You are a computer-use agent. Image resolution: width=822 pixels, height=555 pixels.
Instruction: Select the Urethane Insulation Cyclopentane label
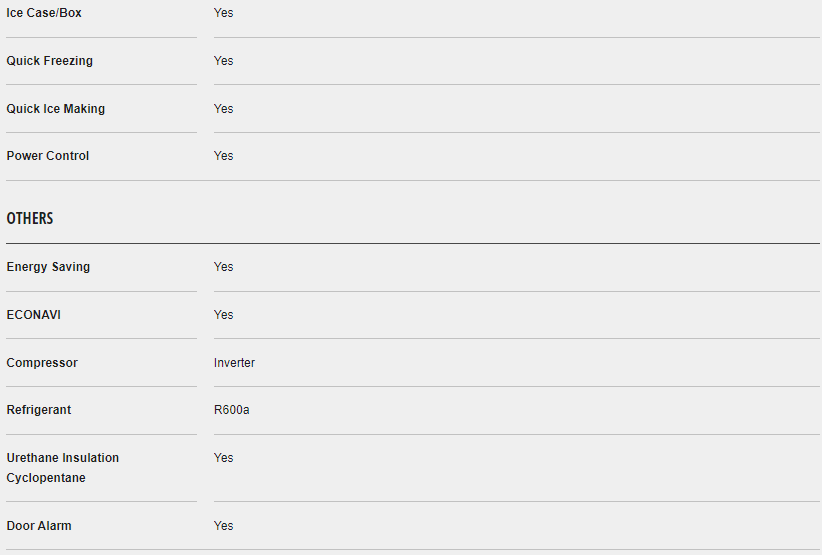coord(62,468)
